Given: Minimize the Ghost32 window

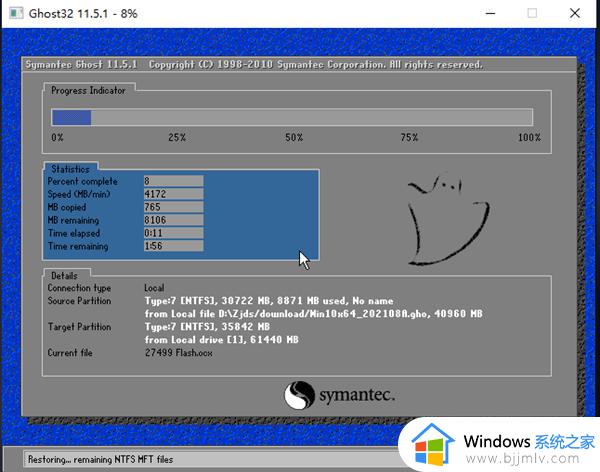Looking at the screenshot, I should (x=491, y=13).
